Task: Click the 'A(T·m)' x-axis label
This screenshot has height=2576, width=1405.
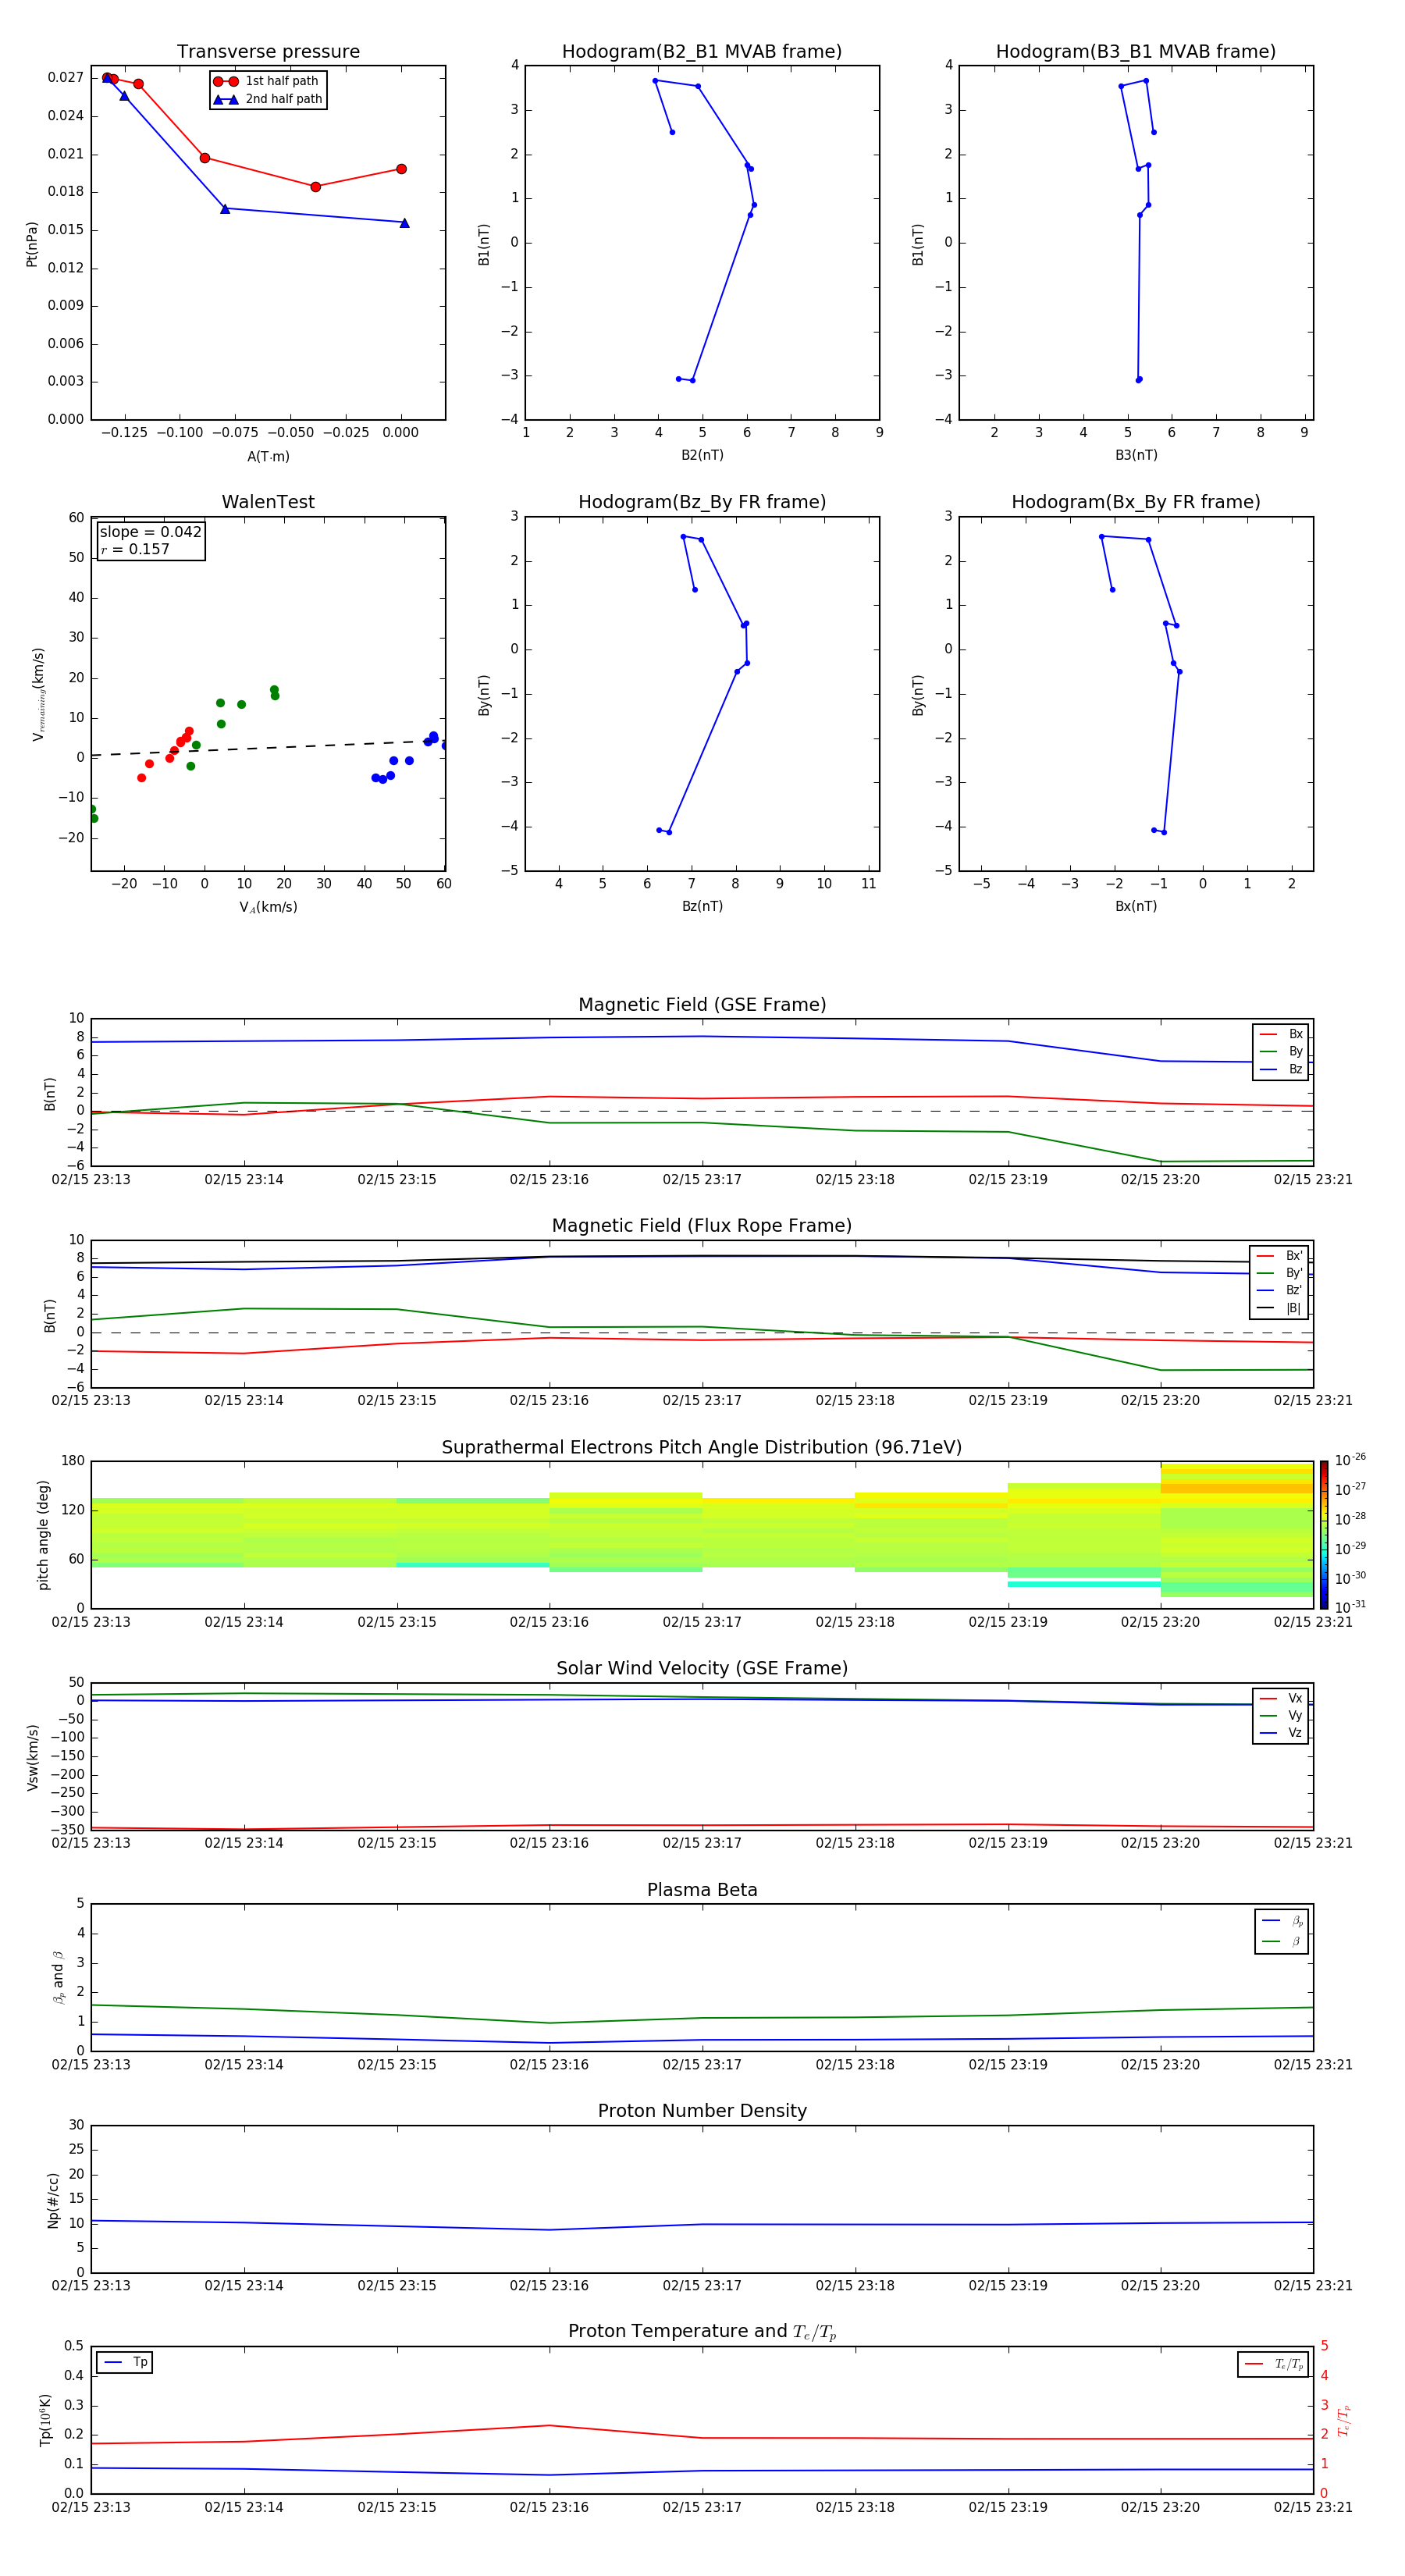Action: pos(268,456)
